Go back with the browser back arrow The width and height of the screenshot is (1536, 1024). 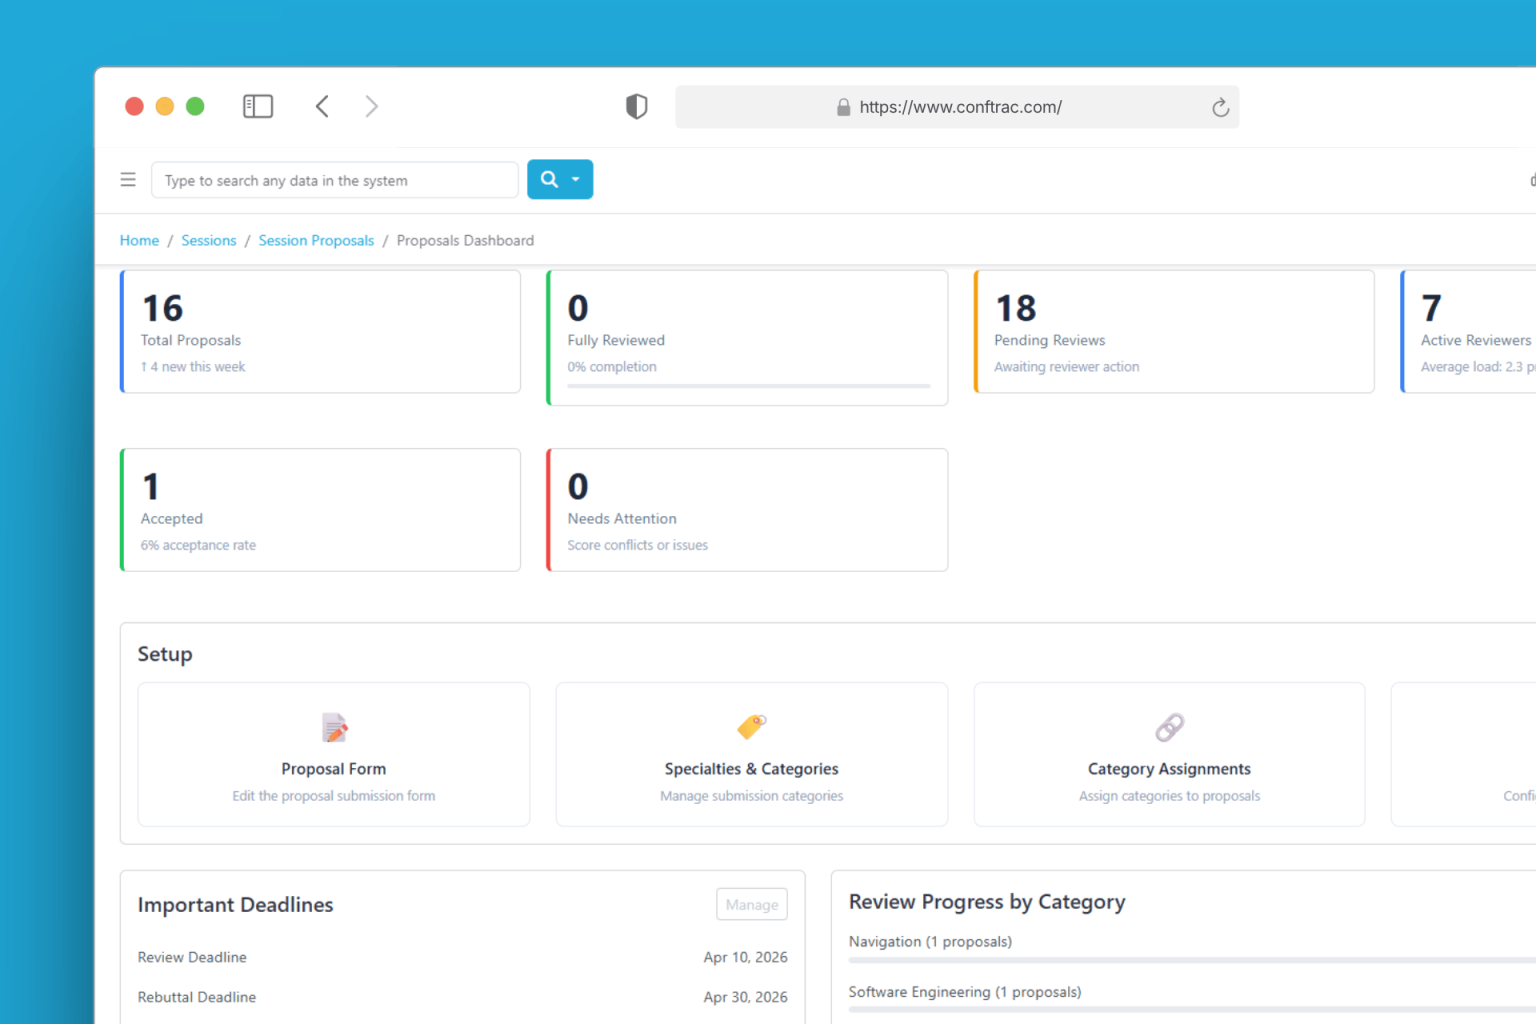coord(322,106)
